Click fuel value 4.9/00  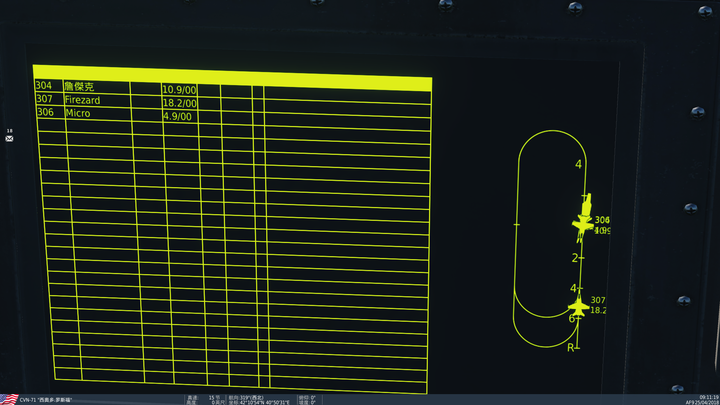pyautogui.click(x=177, y=117)
